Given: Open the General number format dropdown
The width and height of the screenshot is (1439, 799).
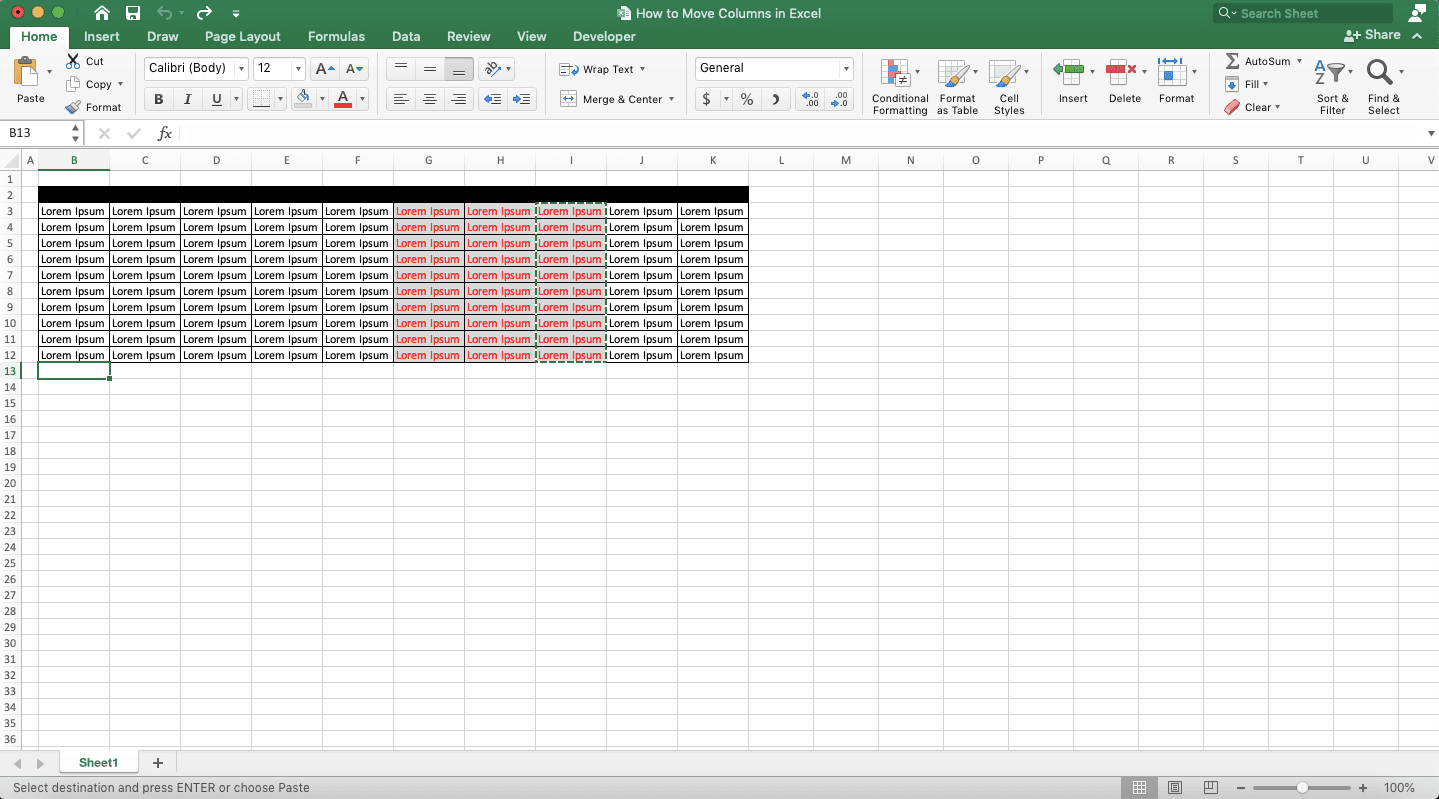Looking at the screenshot, I should click(846, 69).
